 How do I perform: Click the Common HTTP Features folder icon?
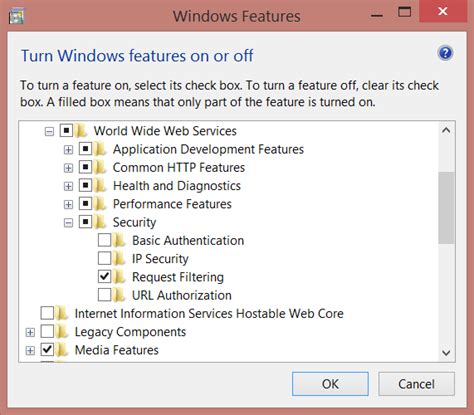point(100,167)
